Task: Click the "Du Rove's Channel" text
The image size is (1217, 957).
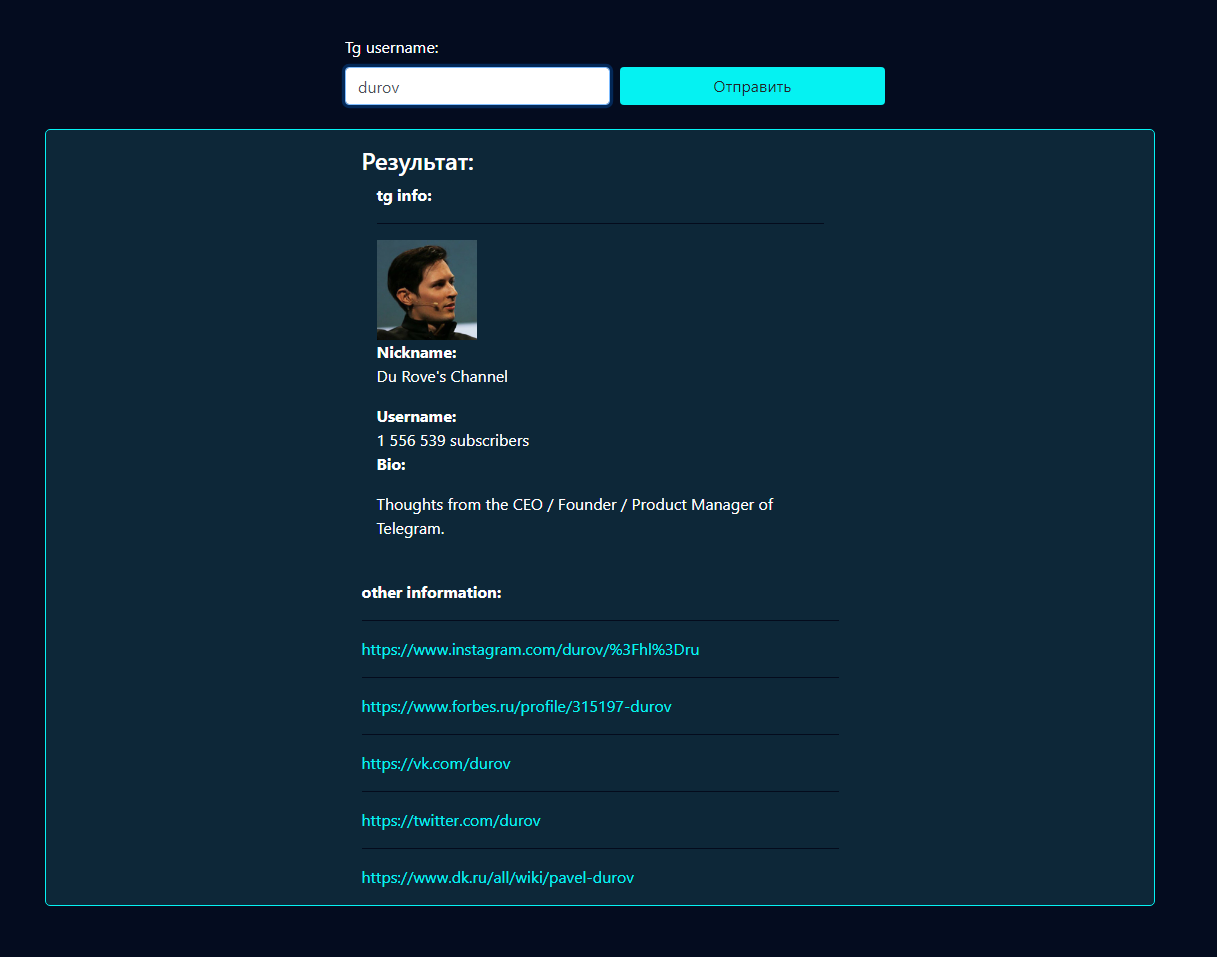Action: pyautogui.click(x=442, y=377)
